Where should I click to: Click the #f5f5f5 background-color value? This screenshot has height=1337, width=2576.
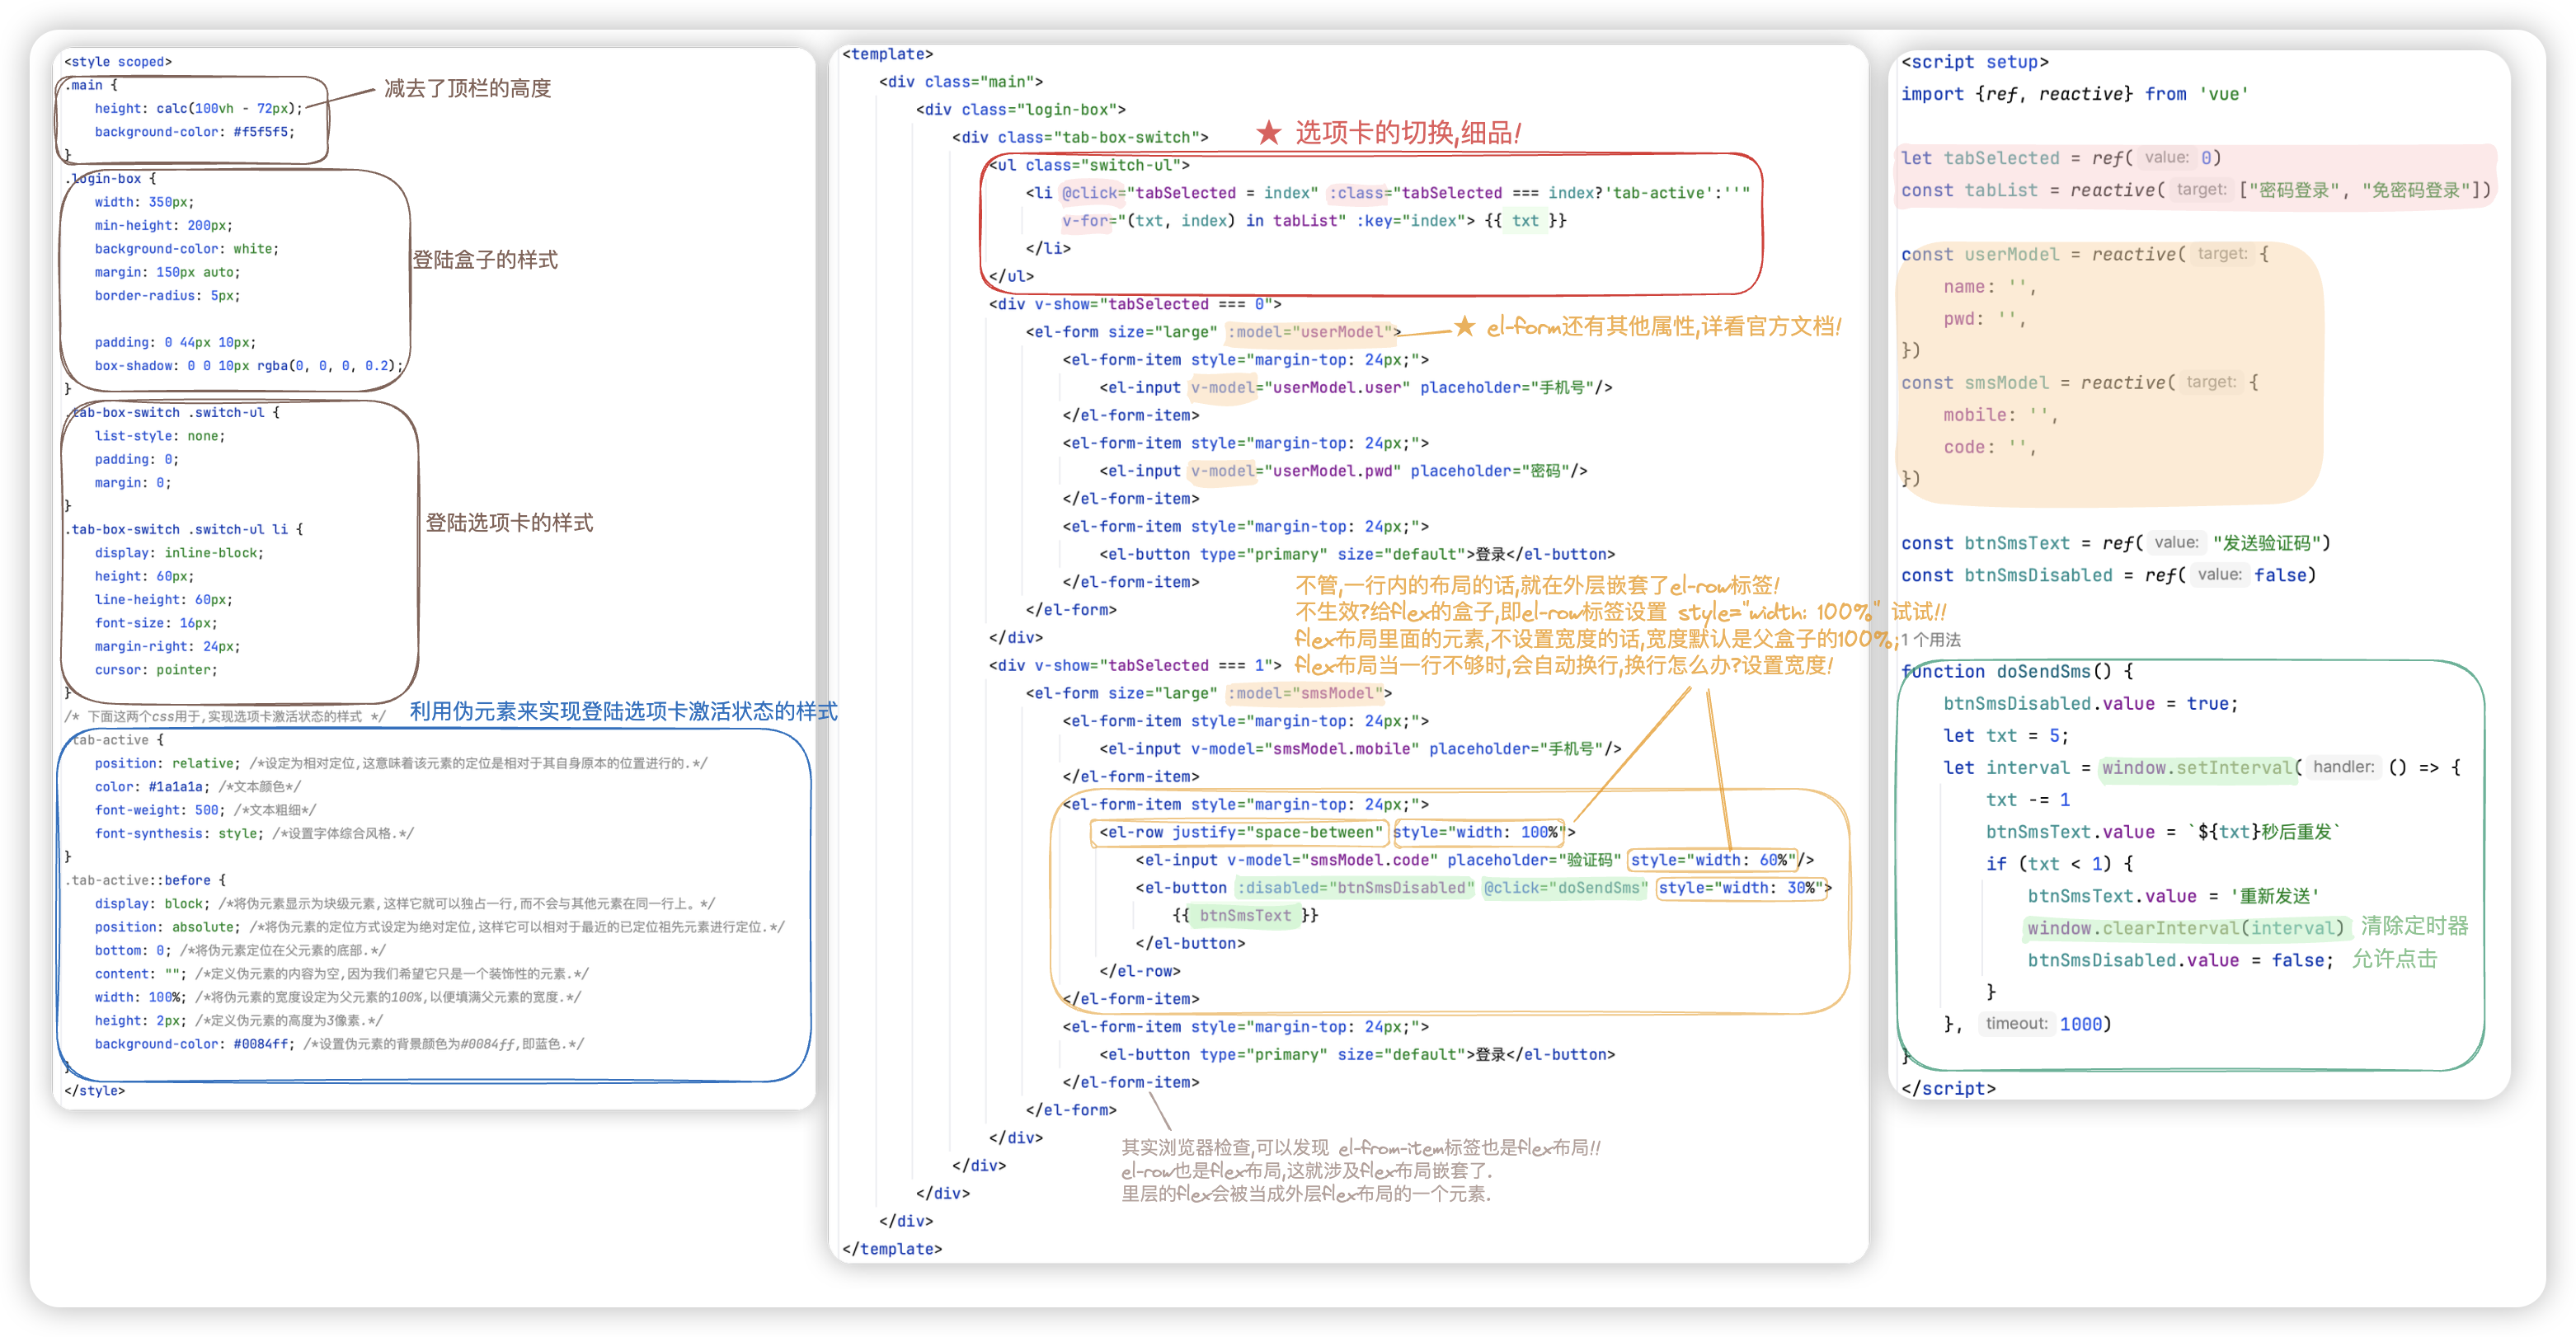pyautogui.click(x=261, y=132)
